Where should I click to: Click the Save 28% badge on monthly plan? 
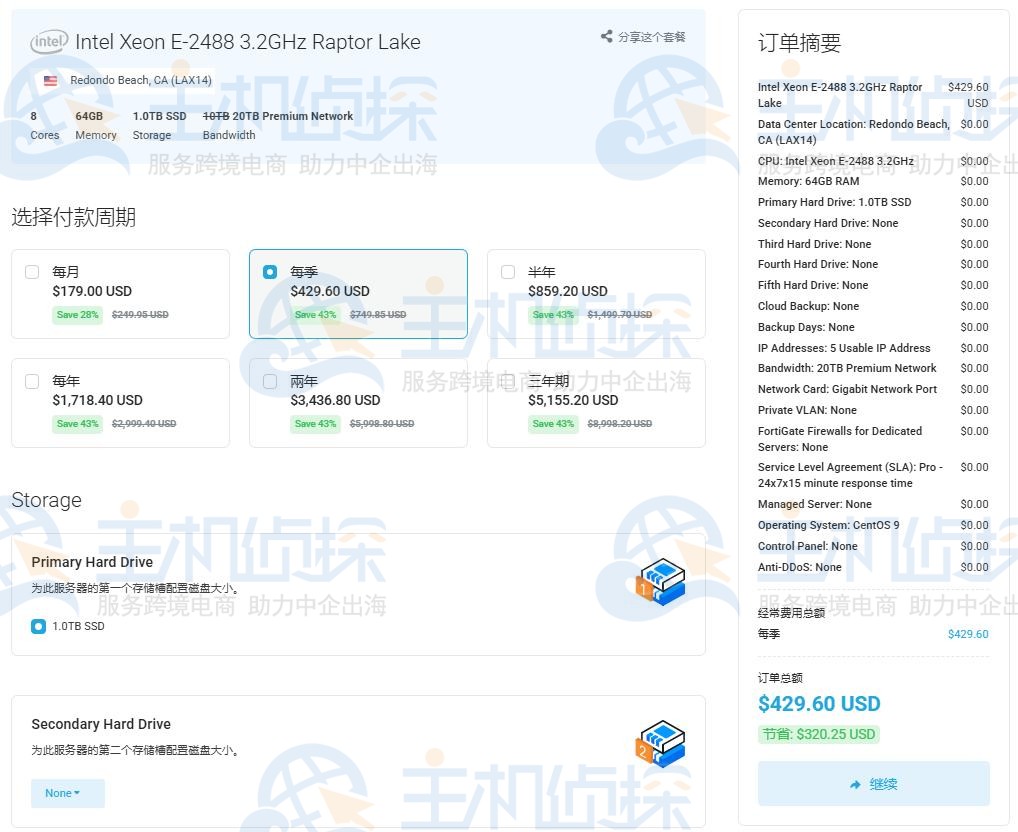(x=77, y=315)
